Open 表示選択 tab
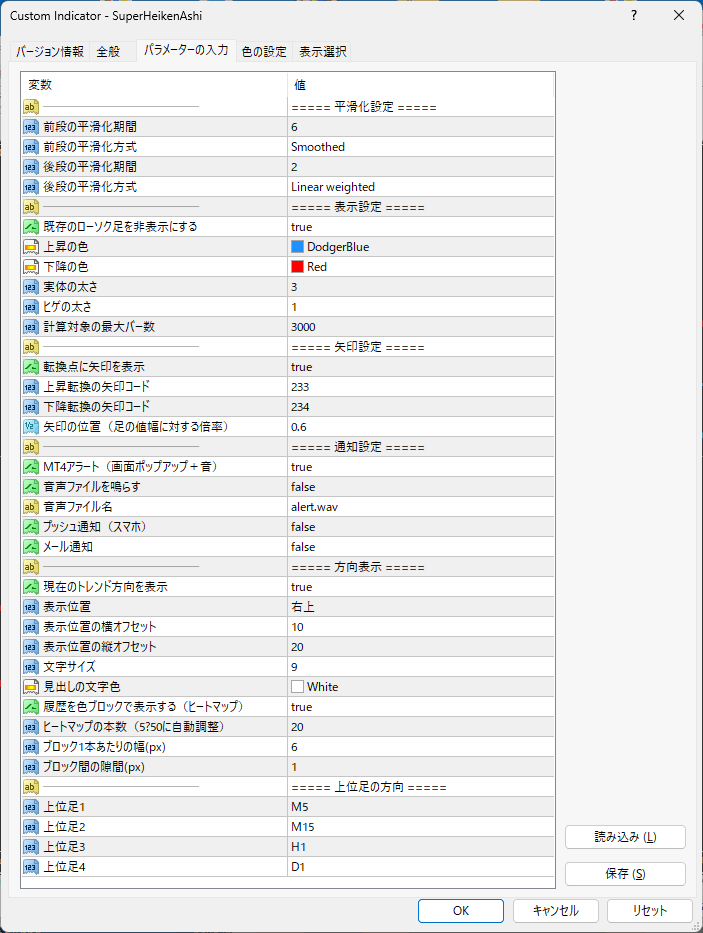 point(322,52)
